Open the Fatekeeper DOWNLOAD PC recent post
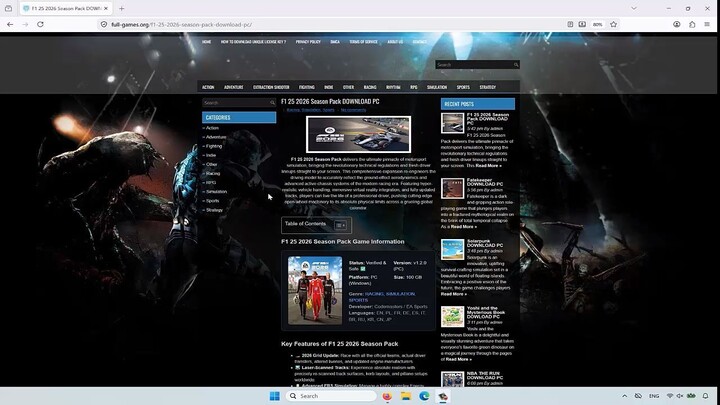Screen dimensions: 720x405 coord(484,182)
